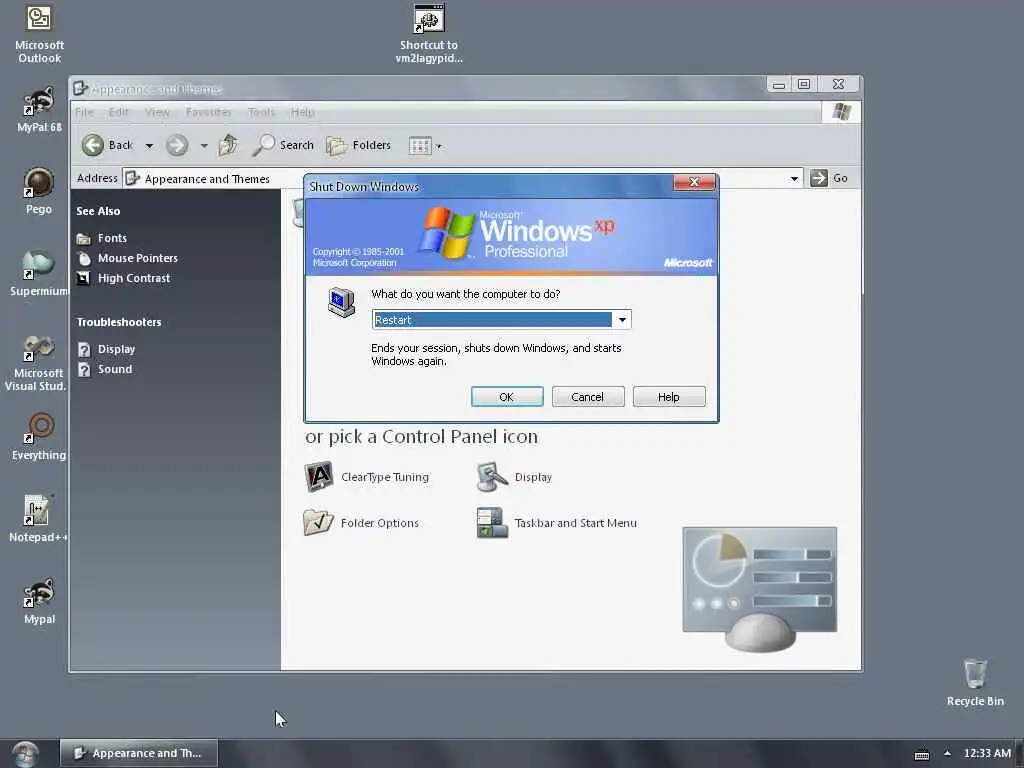Image resolution: width=1024 pixels, height=768 pixels.
Task: Expand the Views dropdown arrow
Action: [x=439, y=146]
